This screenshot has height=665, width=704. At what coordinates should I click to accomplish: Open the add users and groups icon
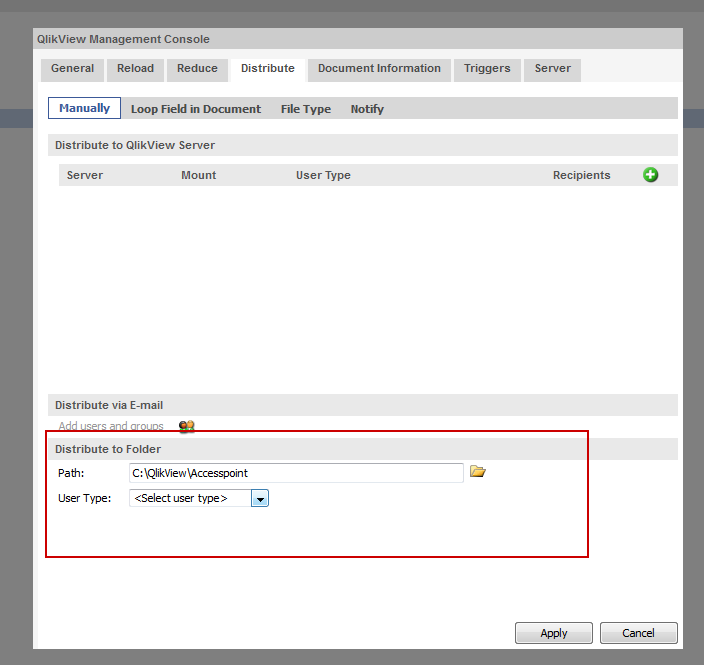[x=187, y=426]
